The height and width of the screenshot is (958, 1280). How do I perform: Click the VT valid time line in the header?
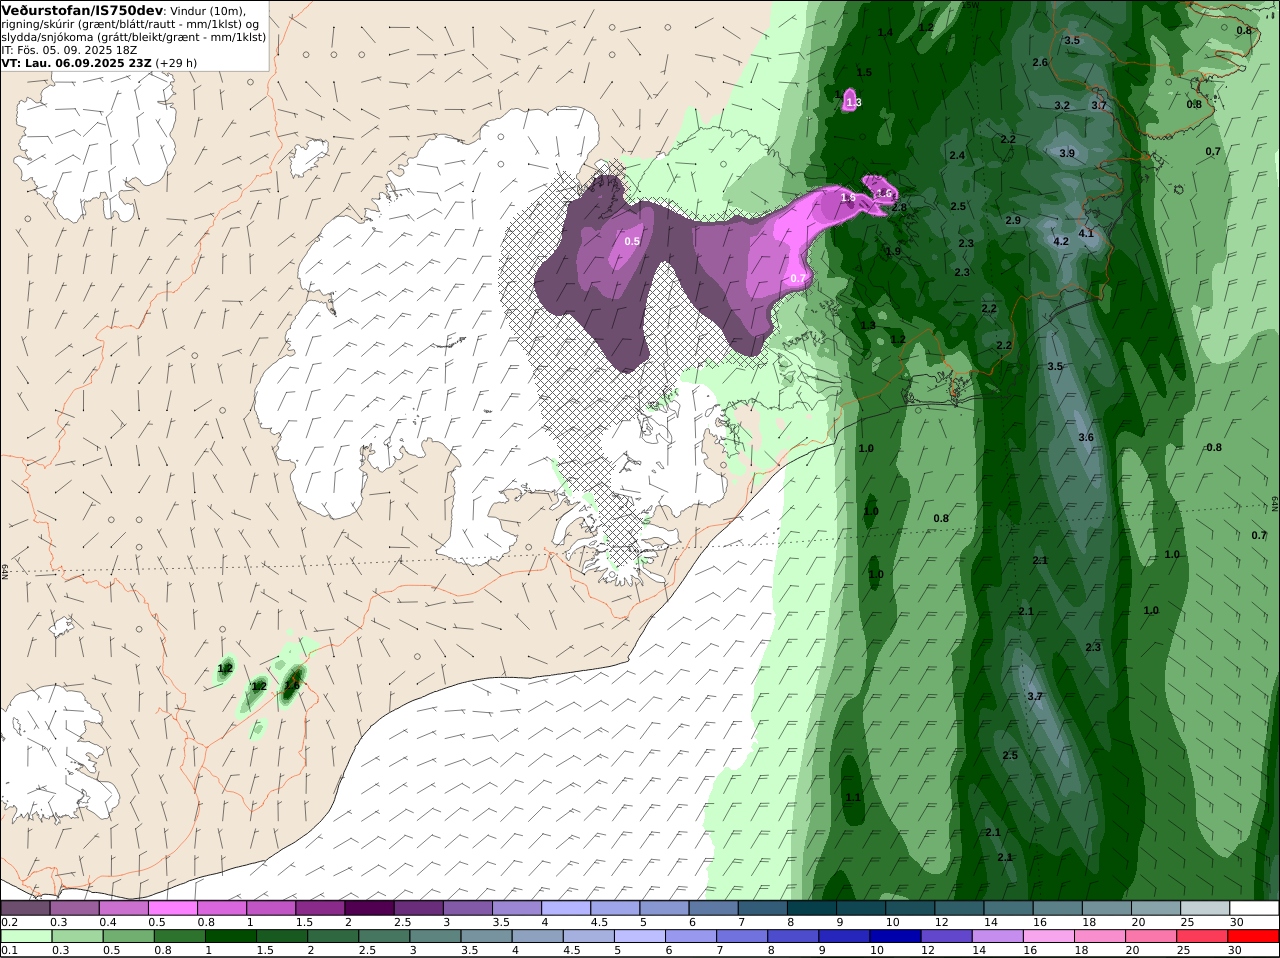(x=99, y=62)
